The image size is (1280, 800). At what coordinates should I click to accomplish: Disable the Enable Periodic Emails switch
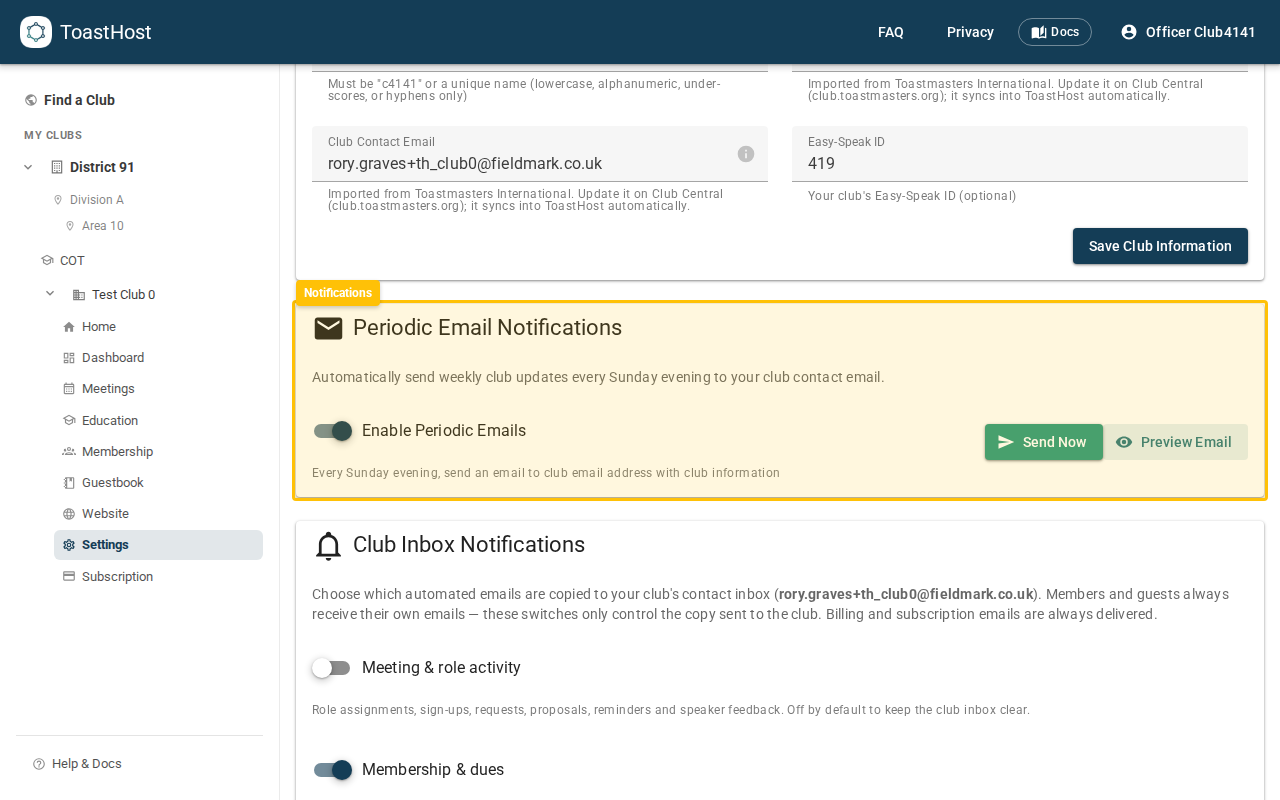333,431
